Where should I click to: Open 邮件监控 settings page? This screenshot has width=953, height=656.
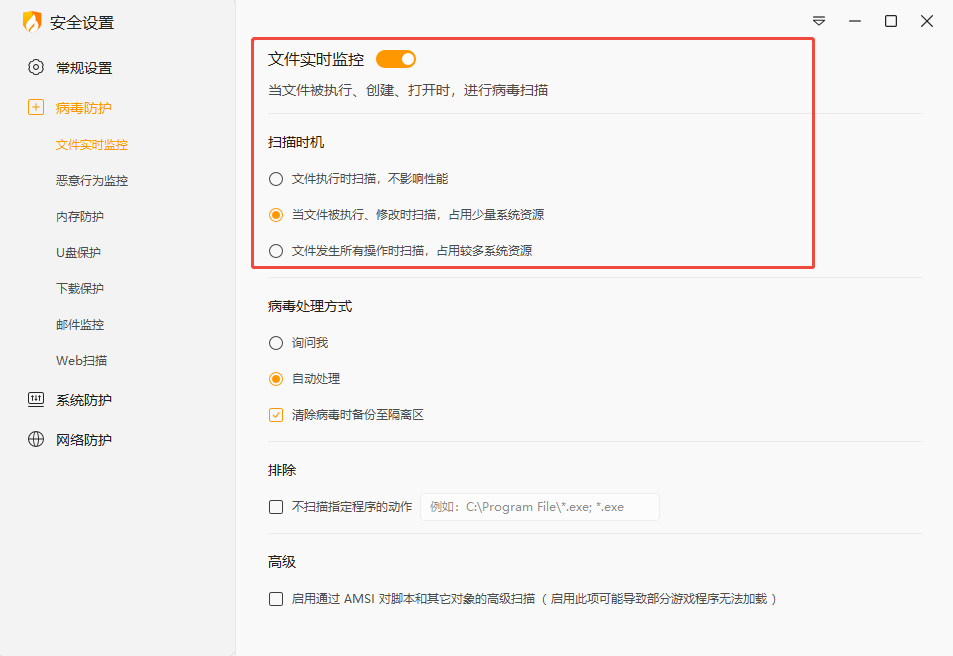pyautogui.click(x=84, y=324)
